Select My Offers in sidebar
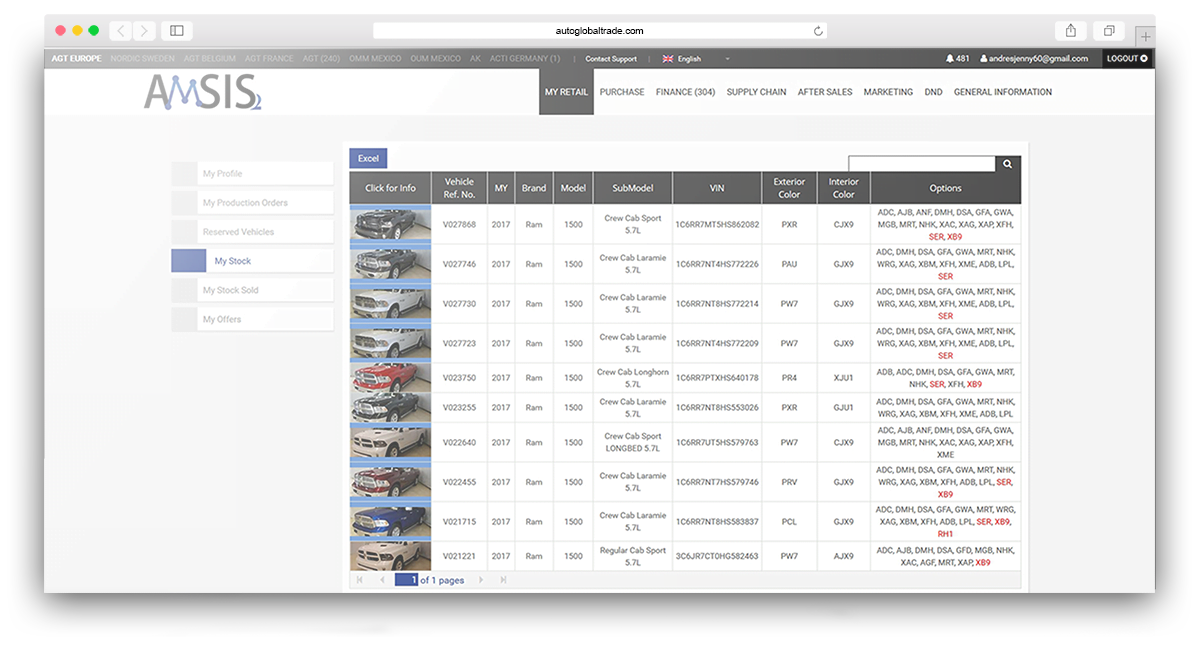Viewport: 1200px width, 646px height. coord(252,319)
